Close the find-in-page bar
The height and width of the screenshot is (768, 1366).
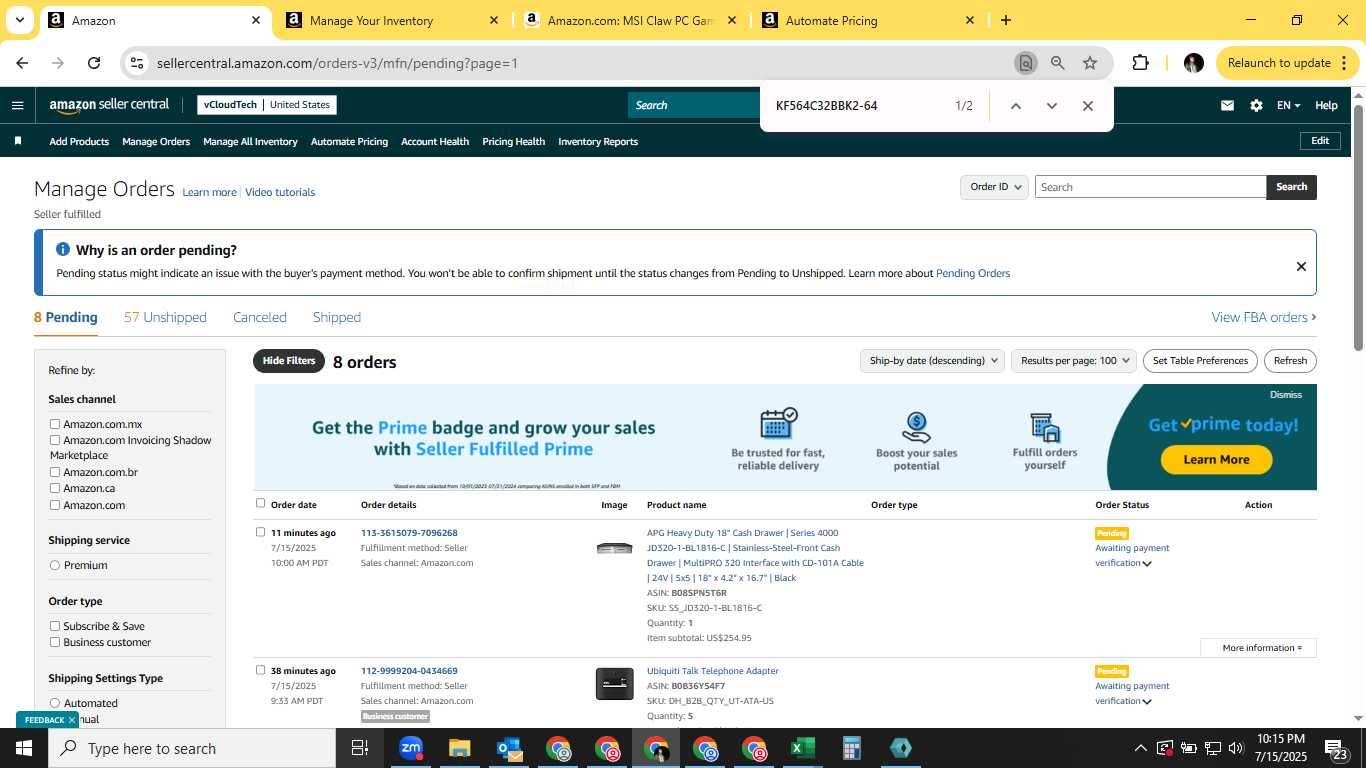click(1088, 106)
